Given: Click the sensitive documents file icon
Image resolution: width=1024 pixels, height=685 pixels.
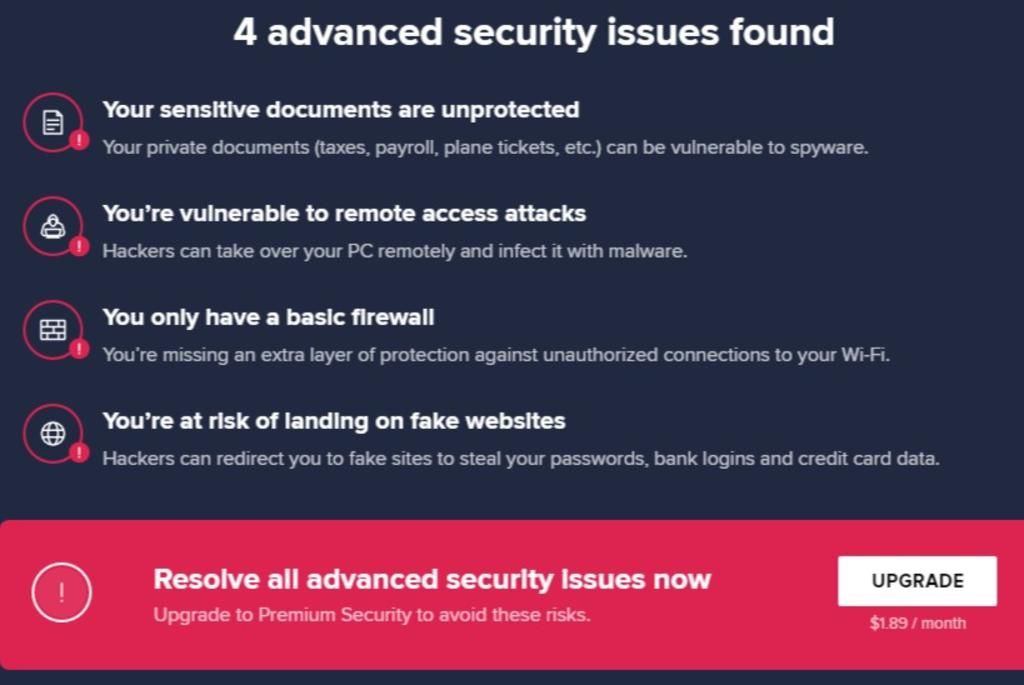Looking at the screenshot, I should 53,122.
